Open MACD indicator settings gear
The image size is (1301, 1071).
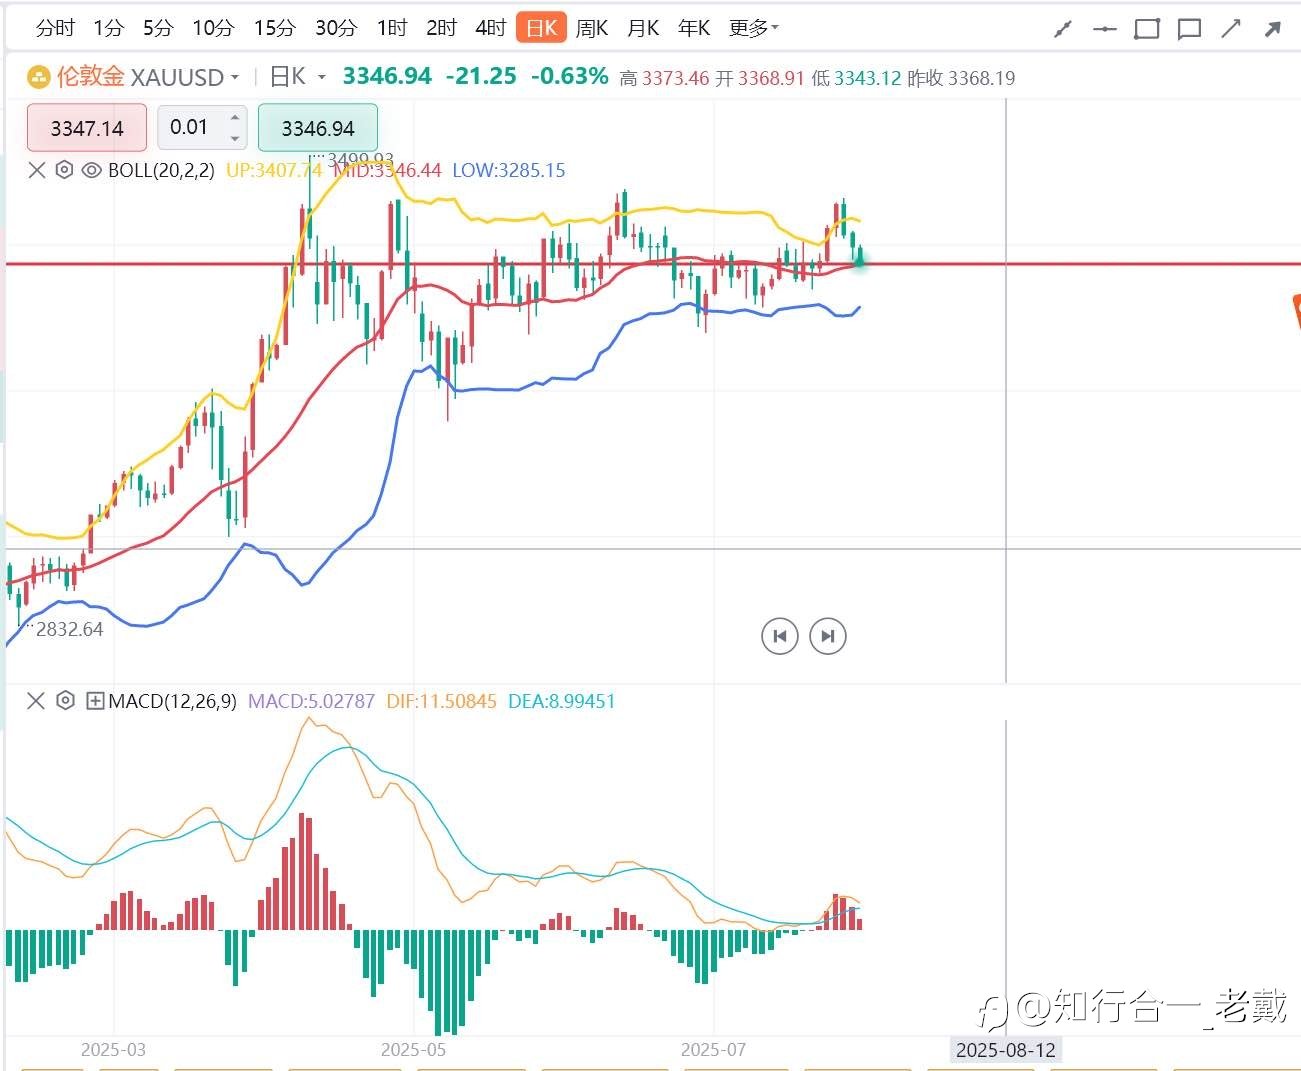pyautogui.click(x=65, y=701)
